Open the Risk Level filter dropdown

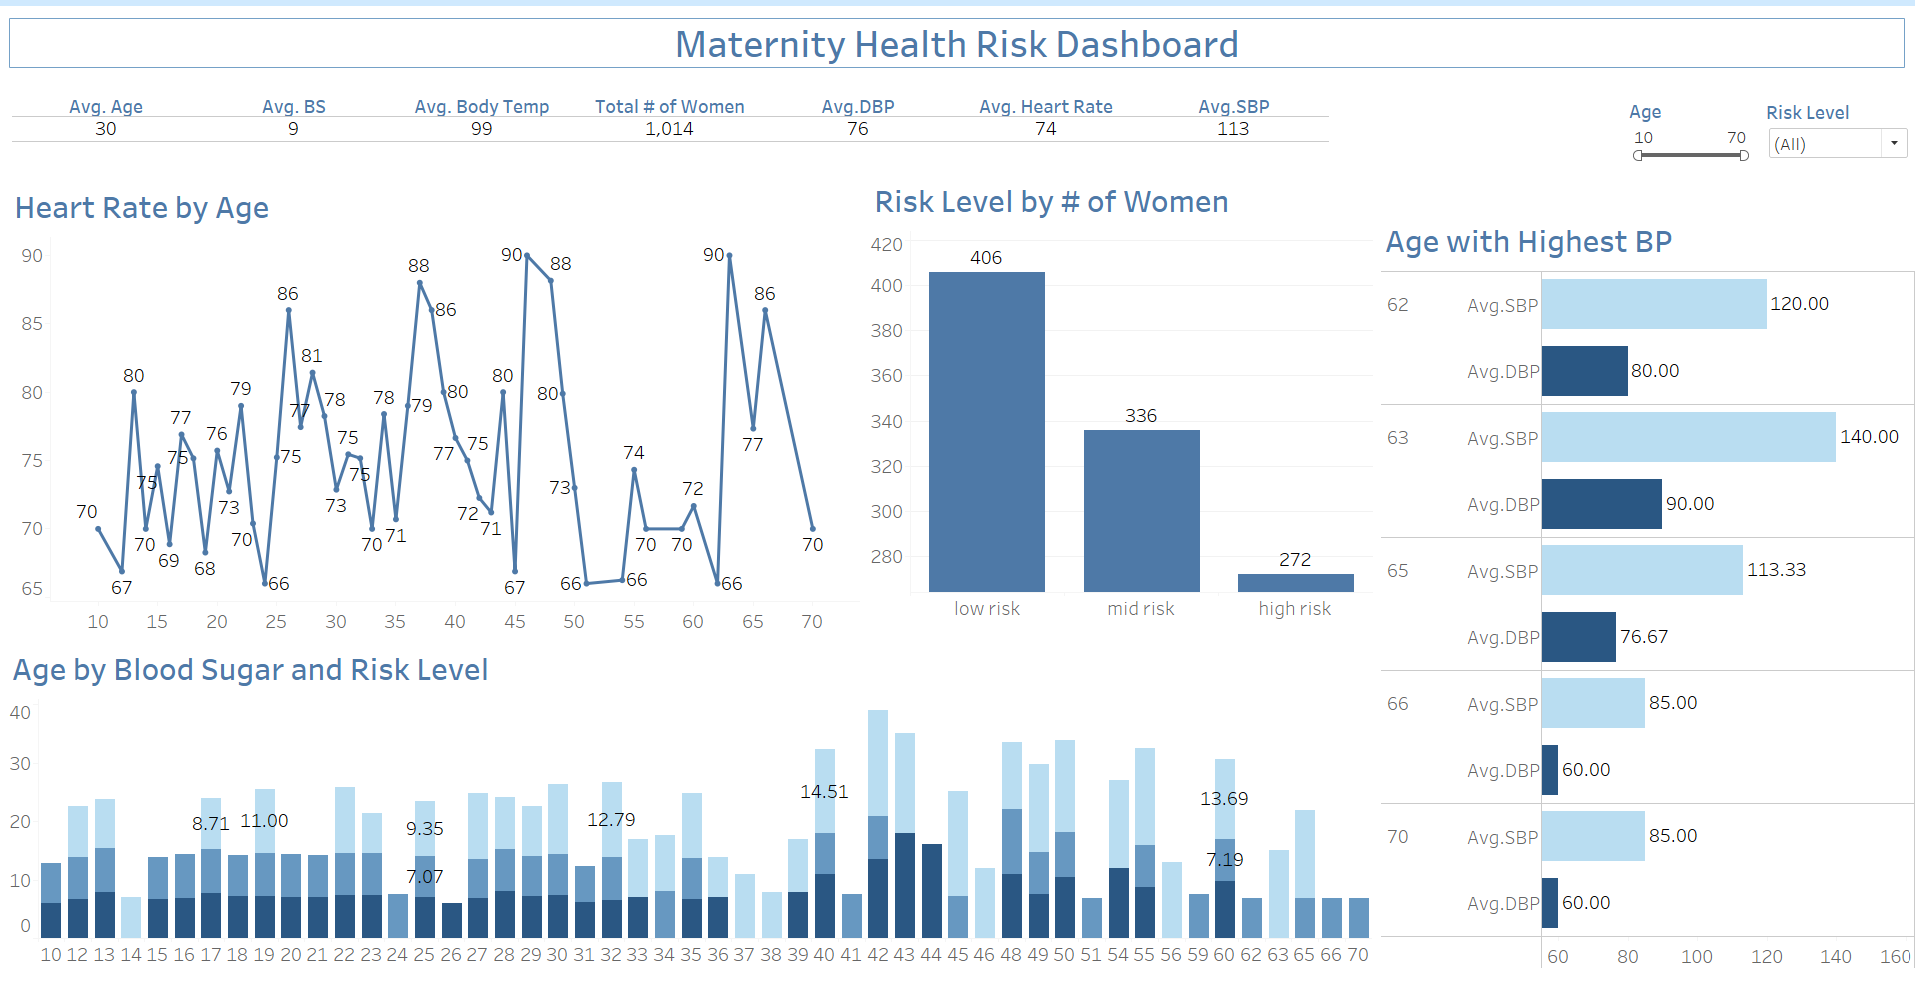pos(1893,144)
